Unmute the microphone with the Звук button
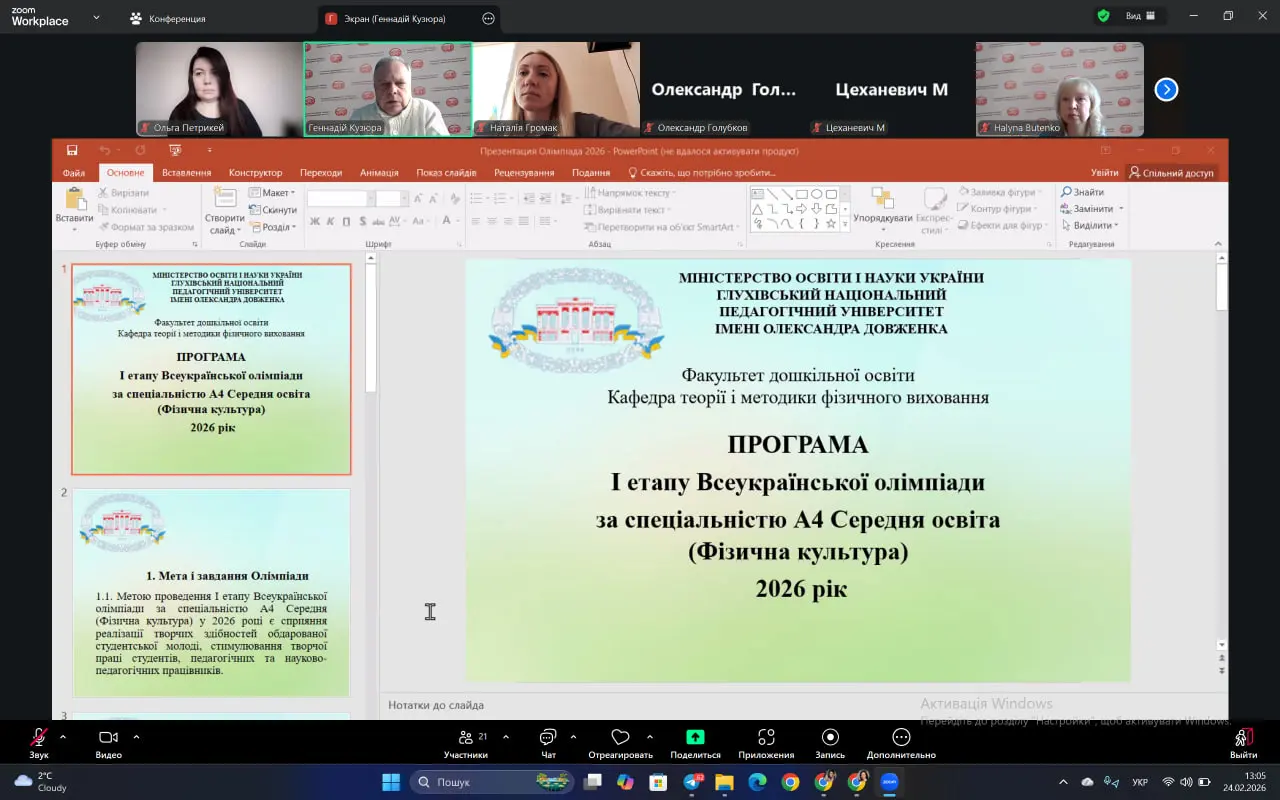 pyautogui.click(x=39, y=738)
